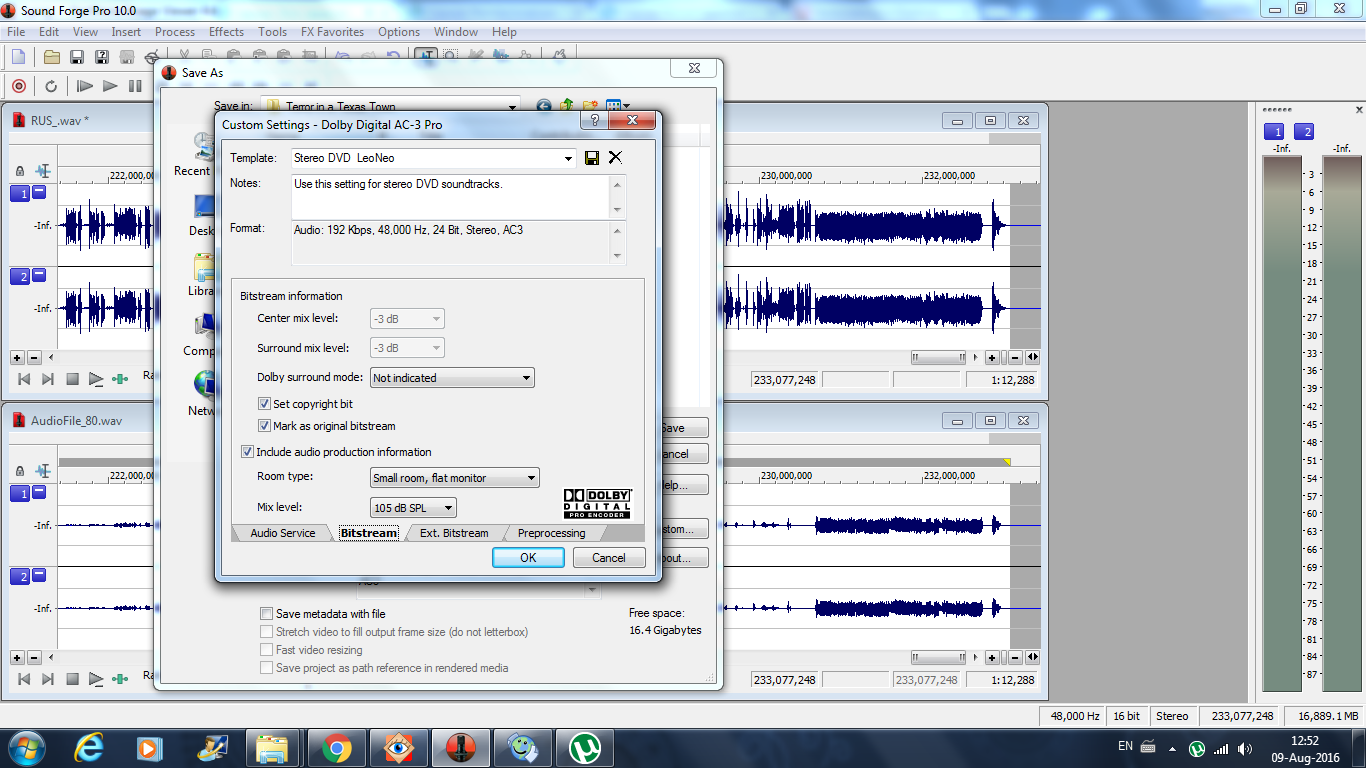Open Mix level dropdown
Screen dimensions: 1366x768
pos(449,508)
